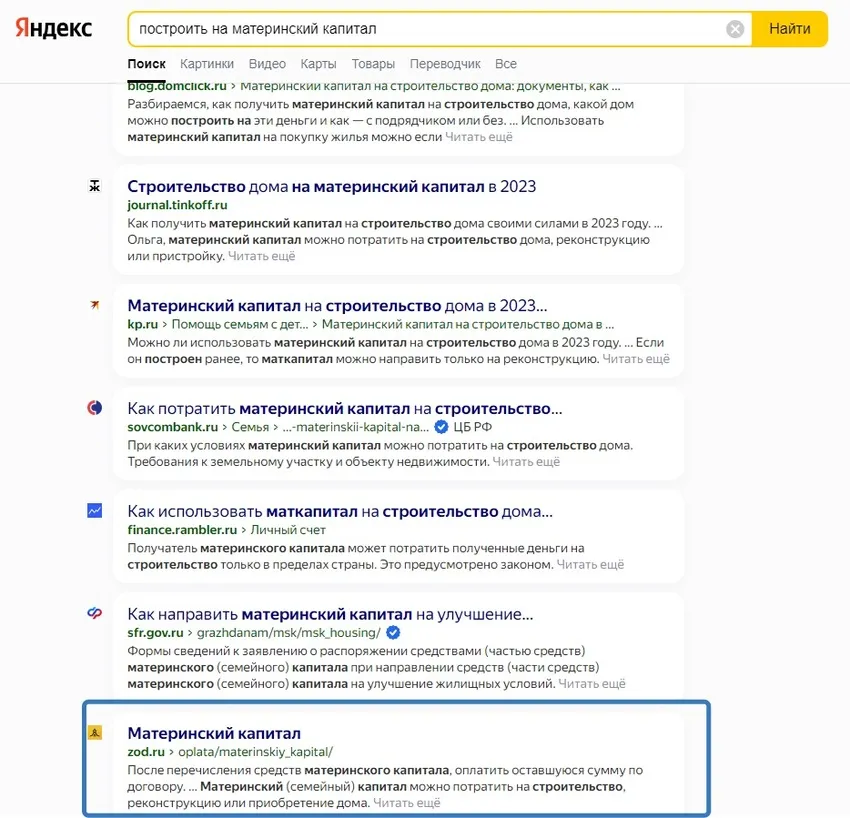Clear the search field via the X icon
The height and width of the screenshot is (818, 850).
pos(736,29)
